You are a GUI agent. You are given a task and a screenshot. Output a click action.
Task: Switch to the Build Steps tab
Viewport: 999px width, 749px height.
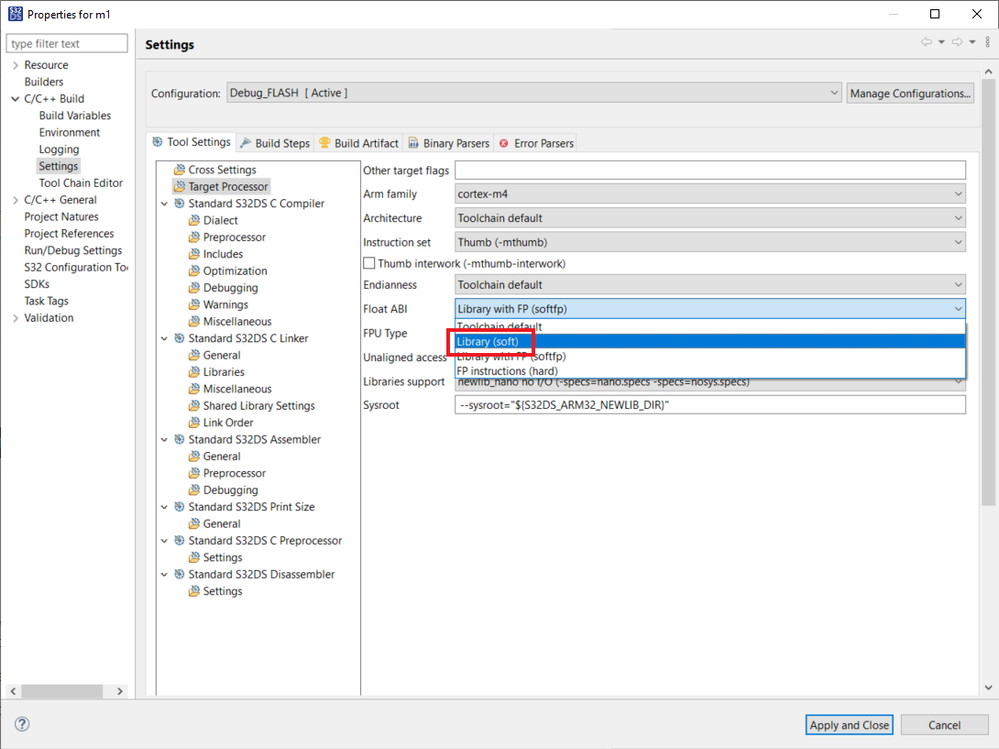point(275,143)
